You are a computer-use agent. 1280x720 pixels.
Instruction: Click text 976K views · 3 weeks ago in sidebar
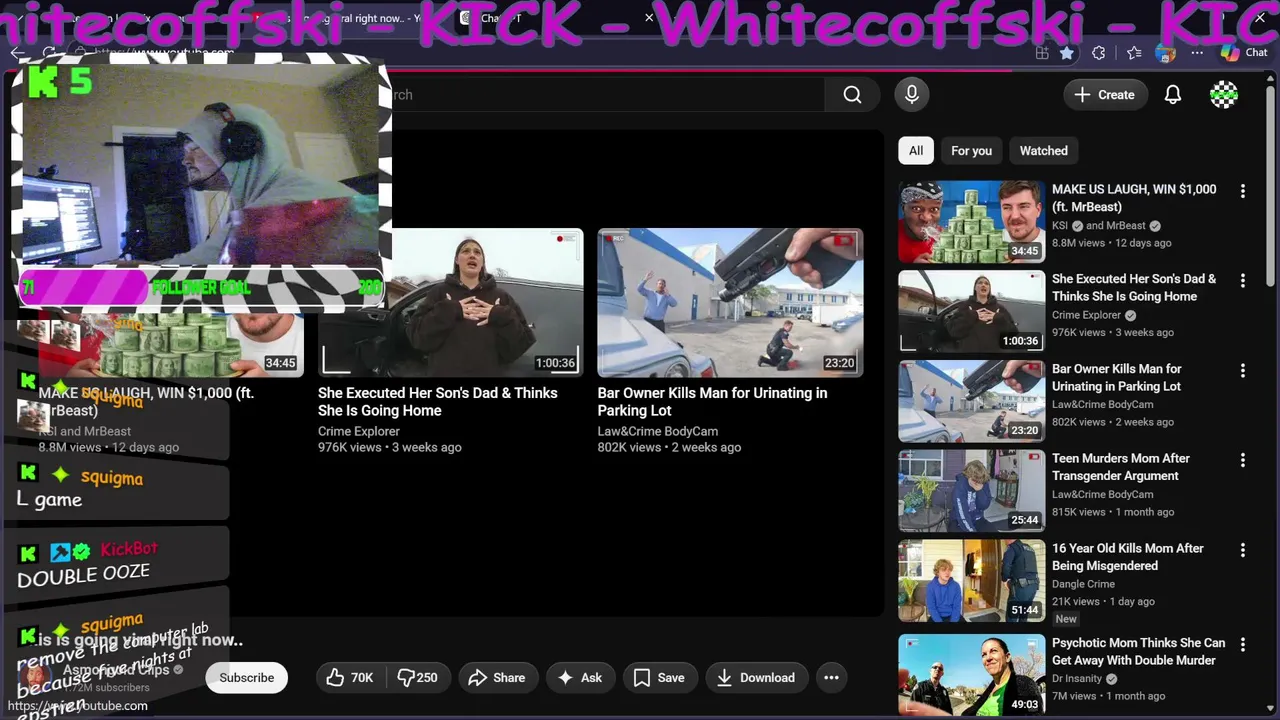pos(1113,333)
